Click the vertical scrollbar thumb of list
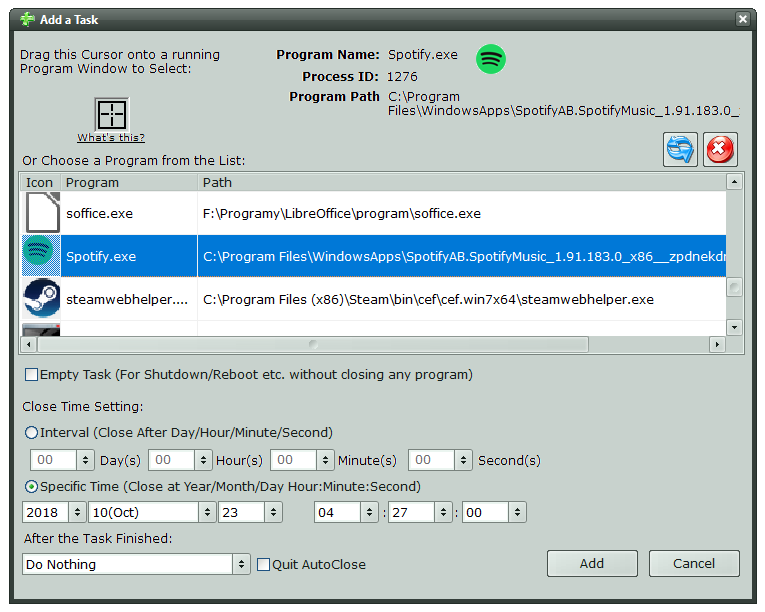Image resolution: width=765 pixels, height=612 pixels. coord(734,288)
